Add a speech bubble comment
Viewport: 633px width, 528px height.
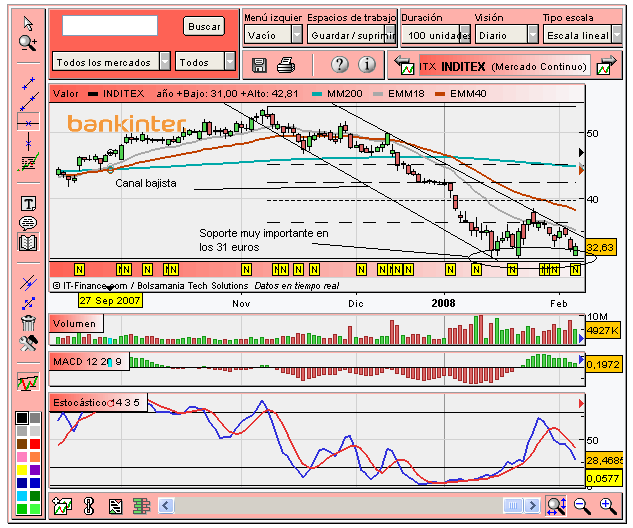tap(28, 223)
